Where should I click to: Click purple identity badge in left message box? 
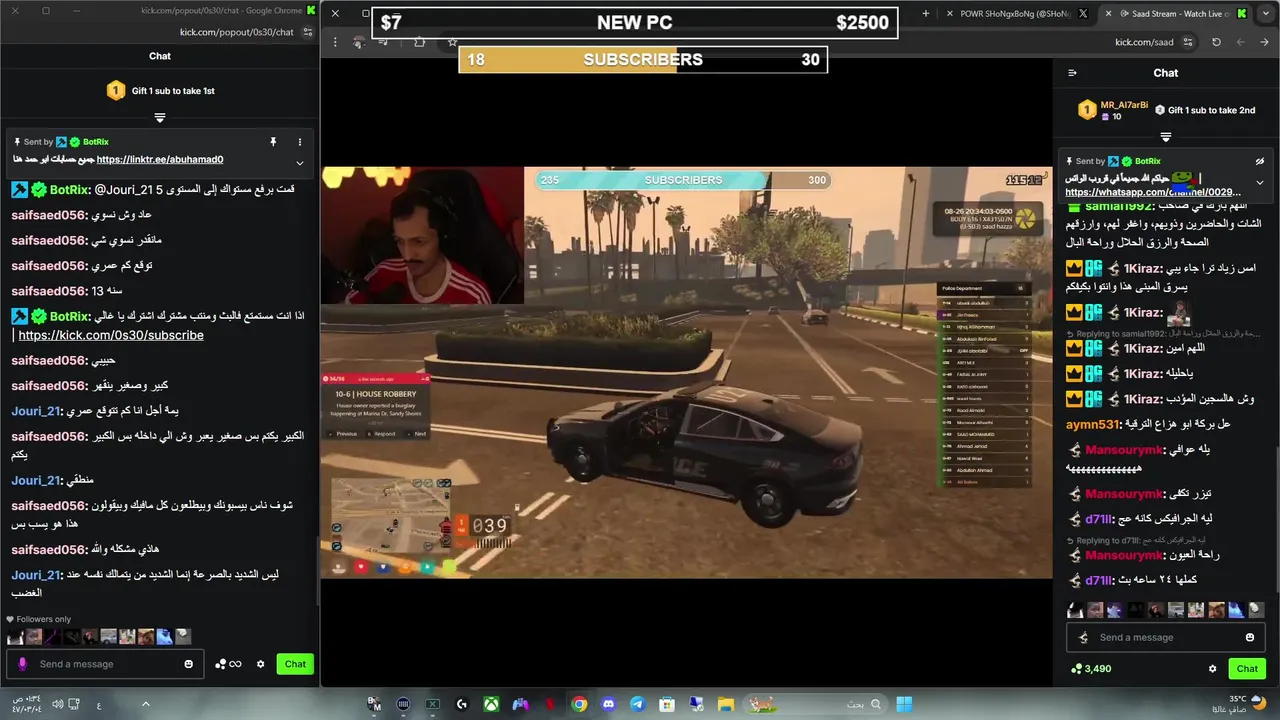click(x=23, y=664)
